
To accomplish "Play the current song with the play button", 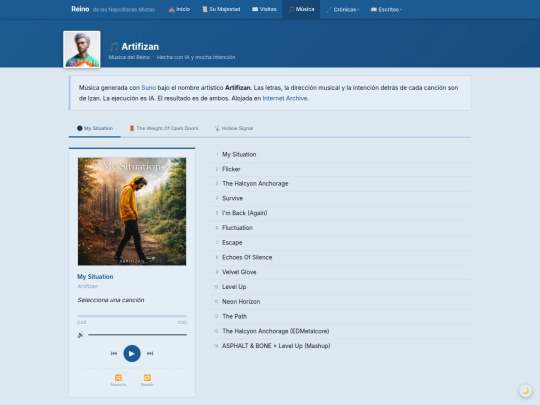I will click(x=132, y=353).
